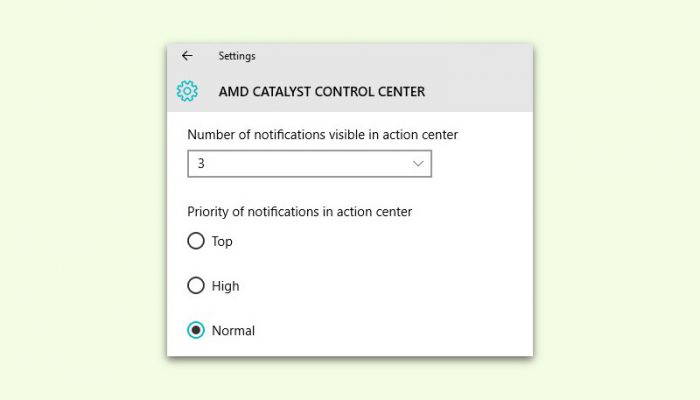700x400 pixels.
Task: Go back using the left arrow
Action: [x=187, y=56]
